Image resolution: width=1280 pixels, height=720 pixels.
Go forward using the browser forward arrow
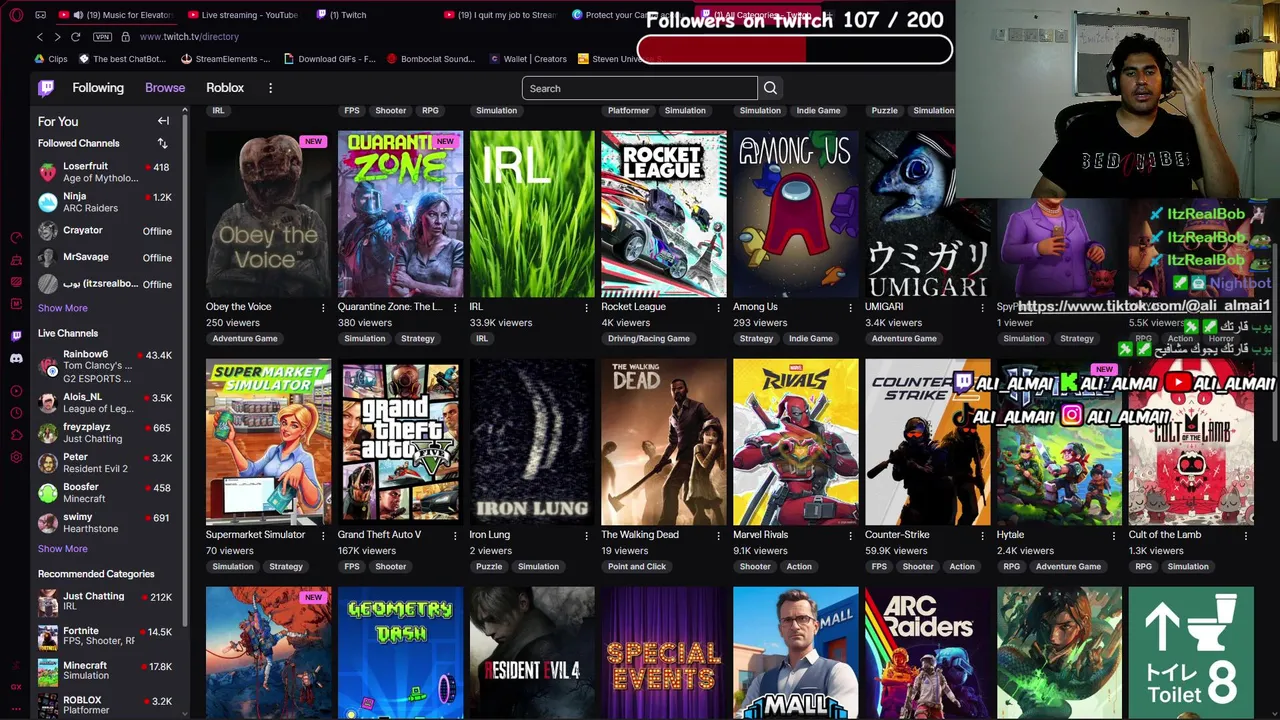coord(57,37)
